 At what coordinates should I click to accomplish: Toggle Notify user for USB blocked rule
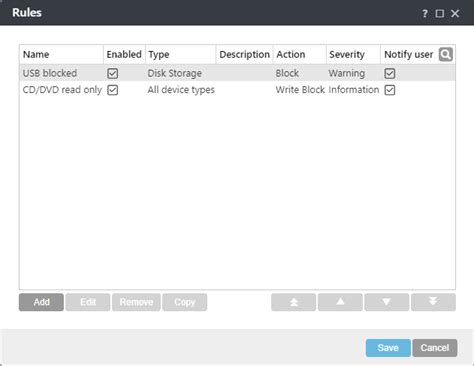pos(390,73)
